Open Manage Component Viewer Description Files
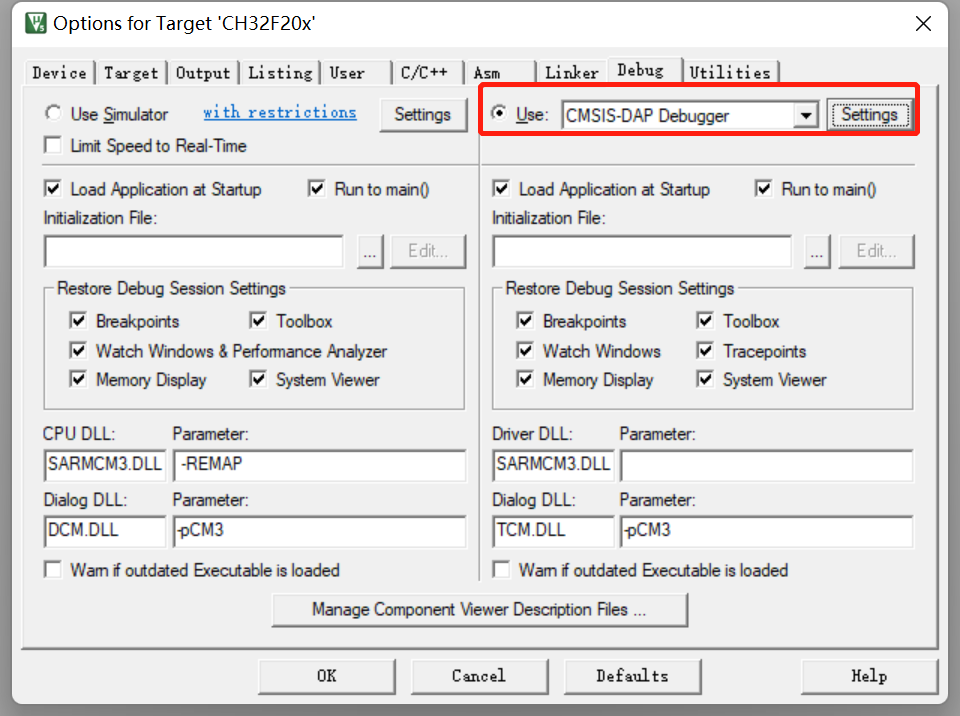The image size is (960, 716). click(x=479, y=610)
